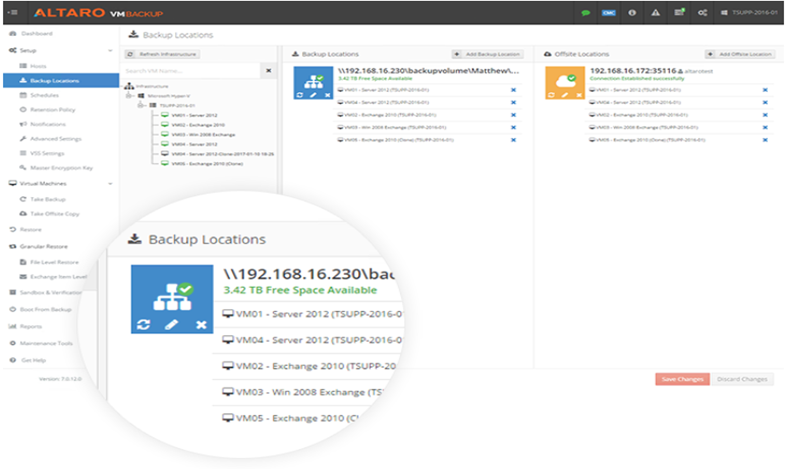Open Master Encryption Key in sidebar

(x=56, y=168)
